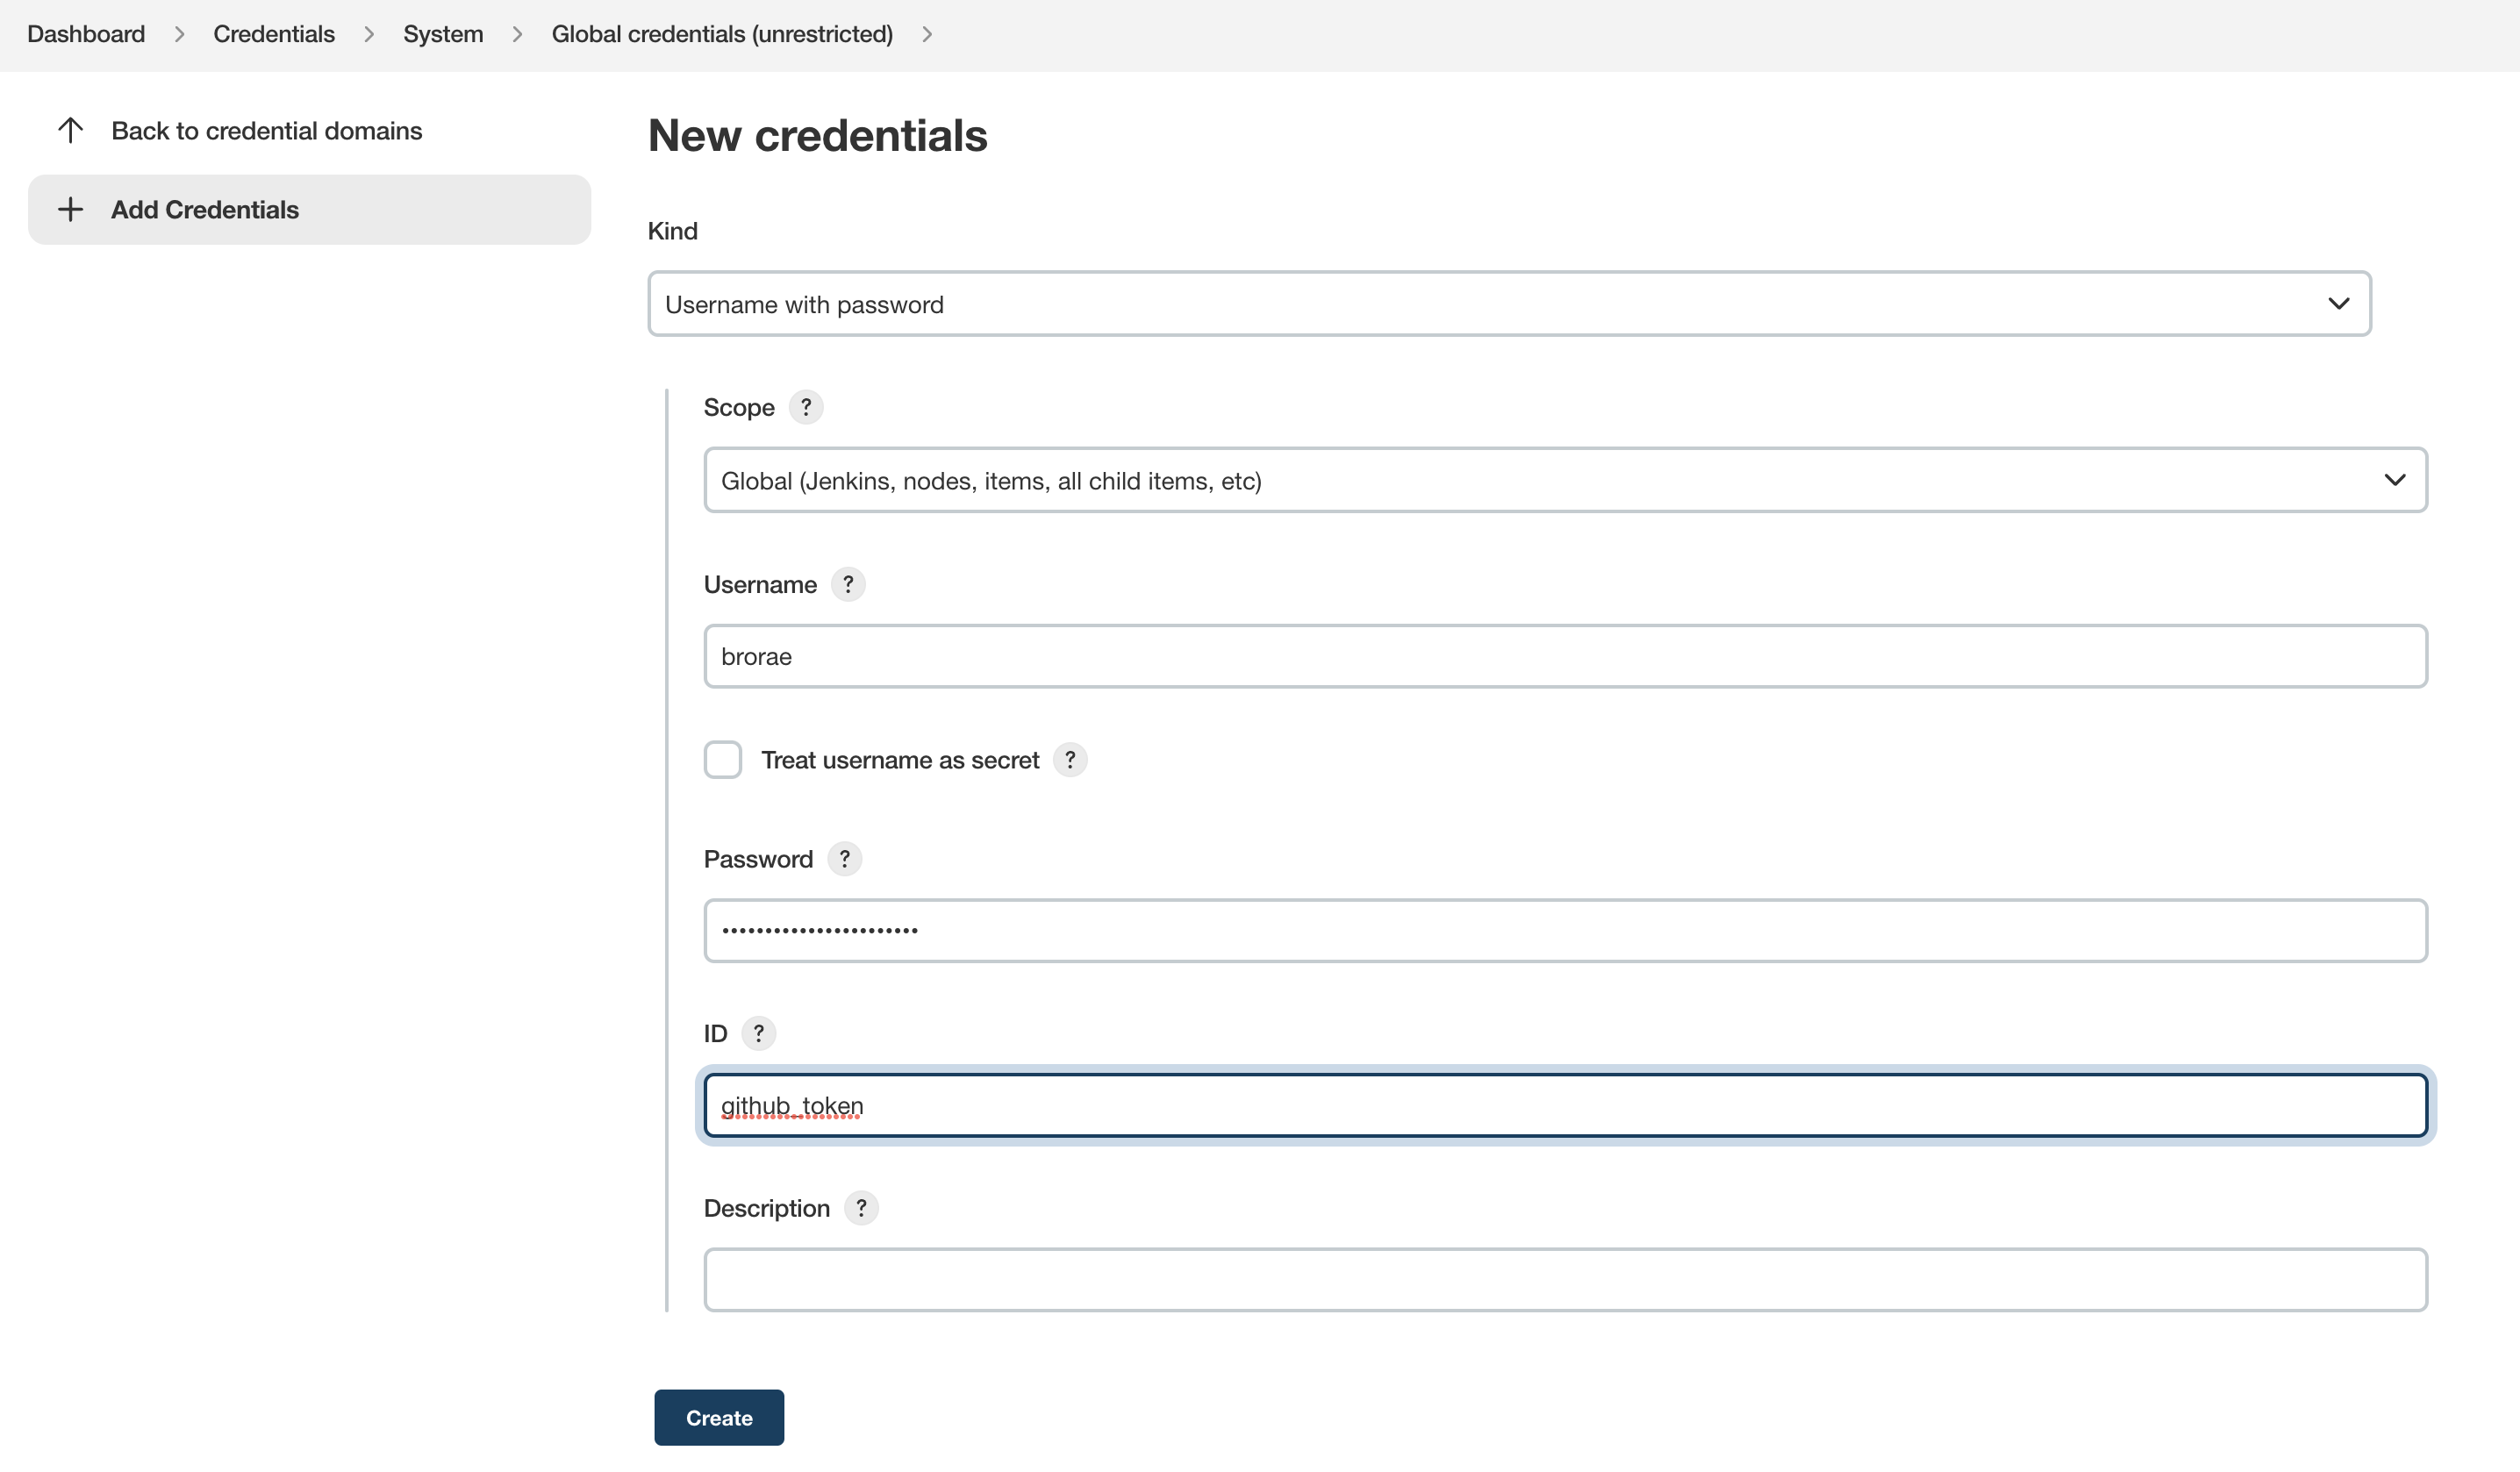Click chevron after Global credentials breadcrumb

click(x=927, y=34)
